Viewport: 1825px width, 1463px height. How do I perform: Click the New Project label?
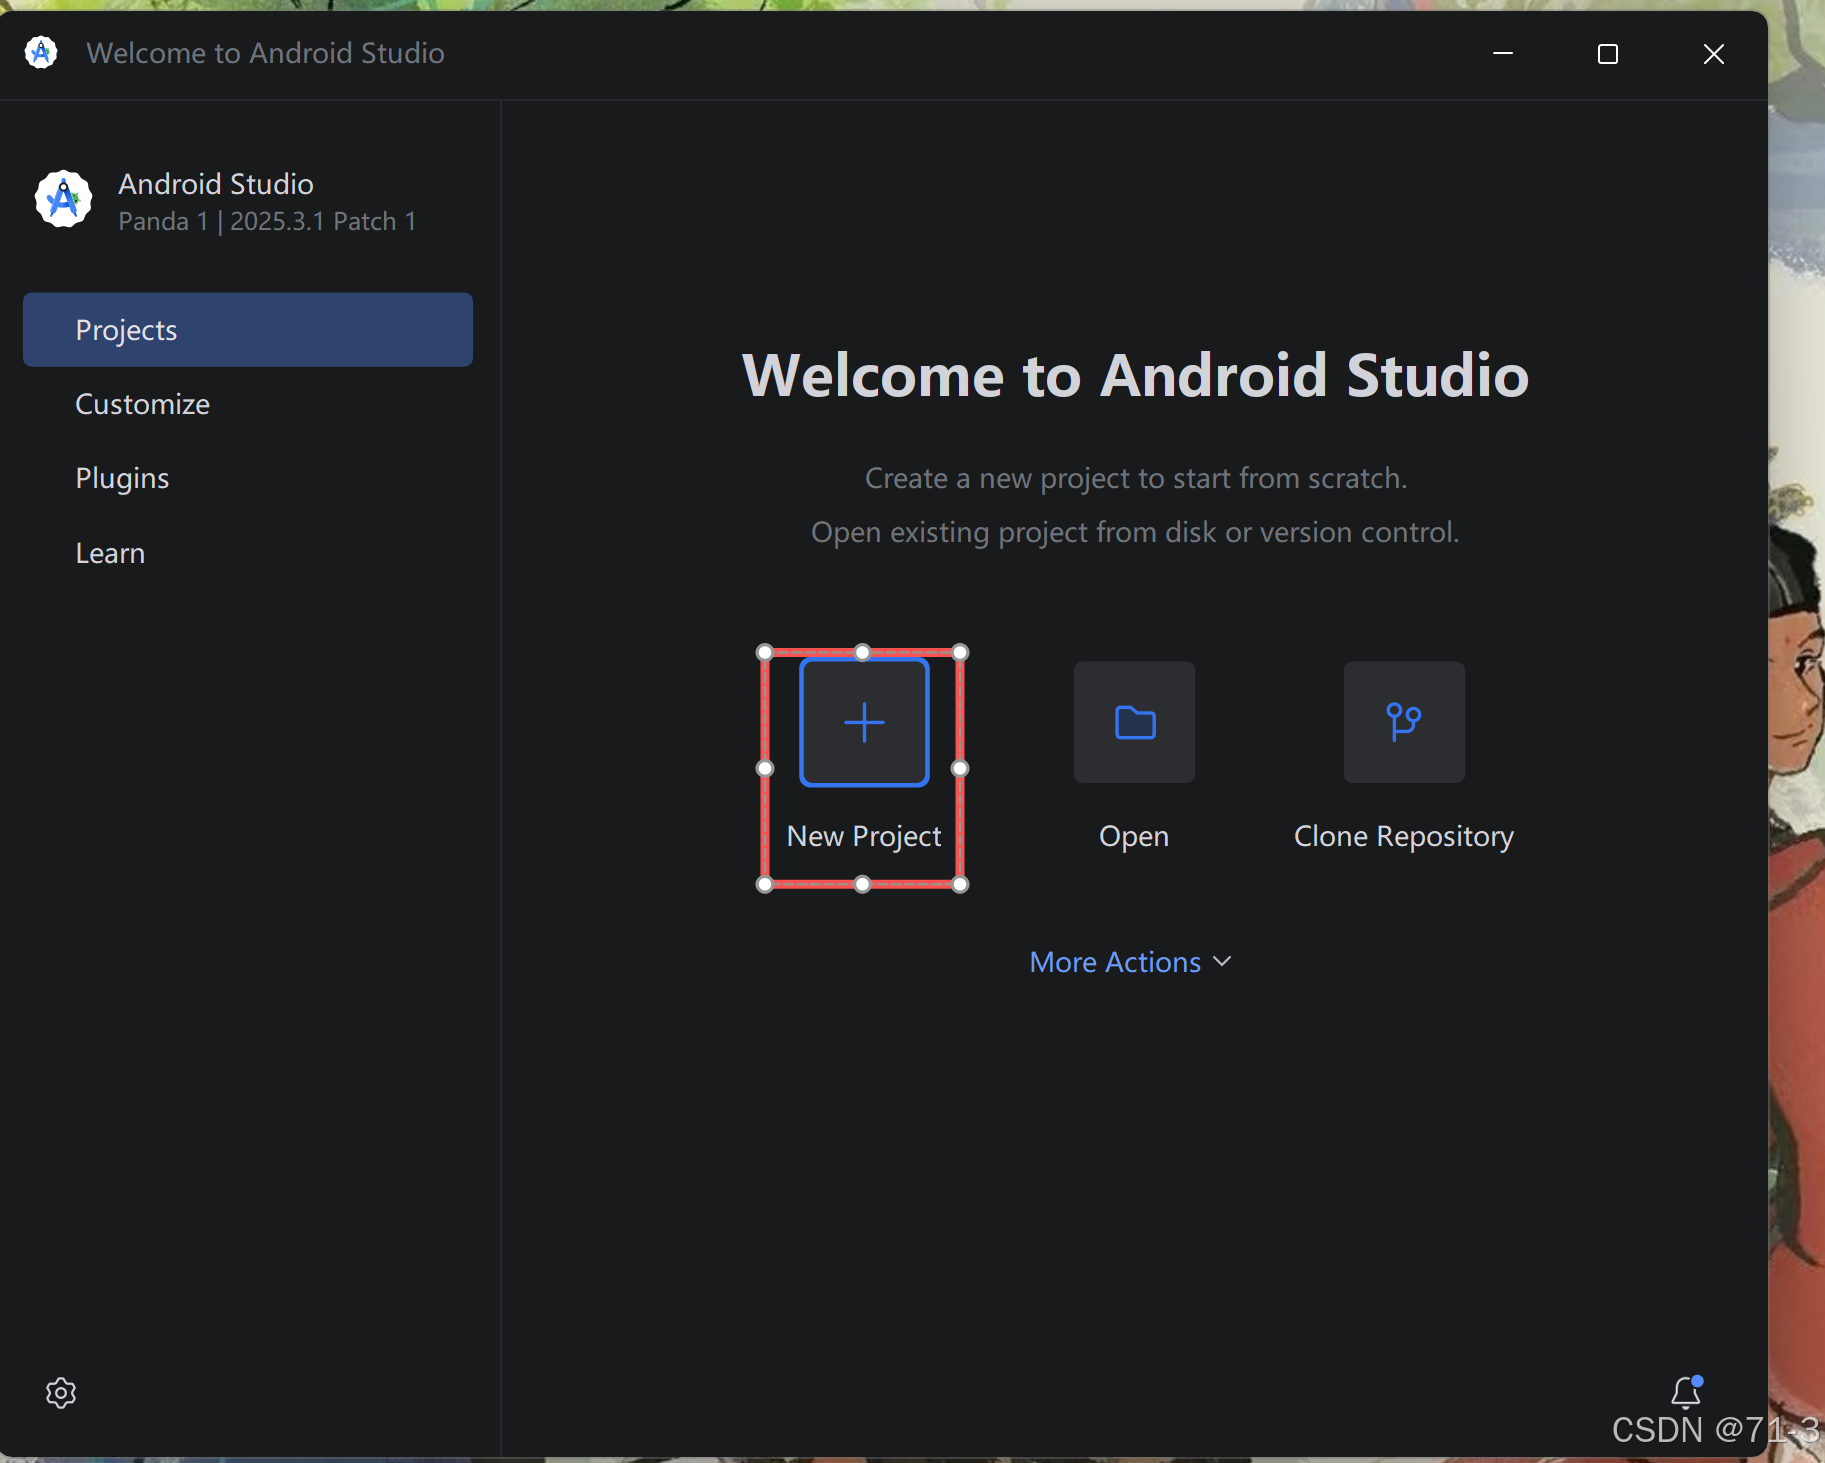coord(864,836)
